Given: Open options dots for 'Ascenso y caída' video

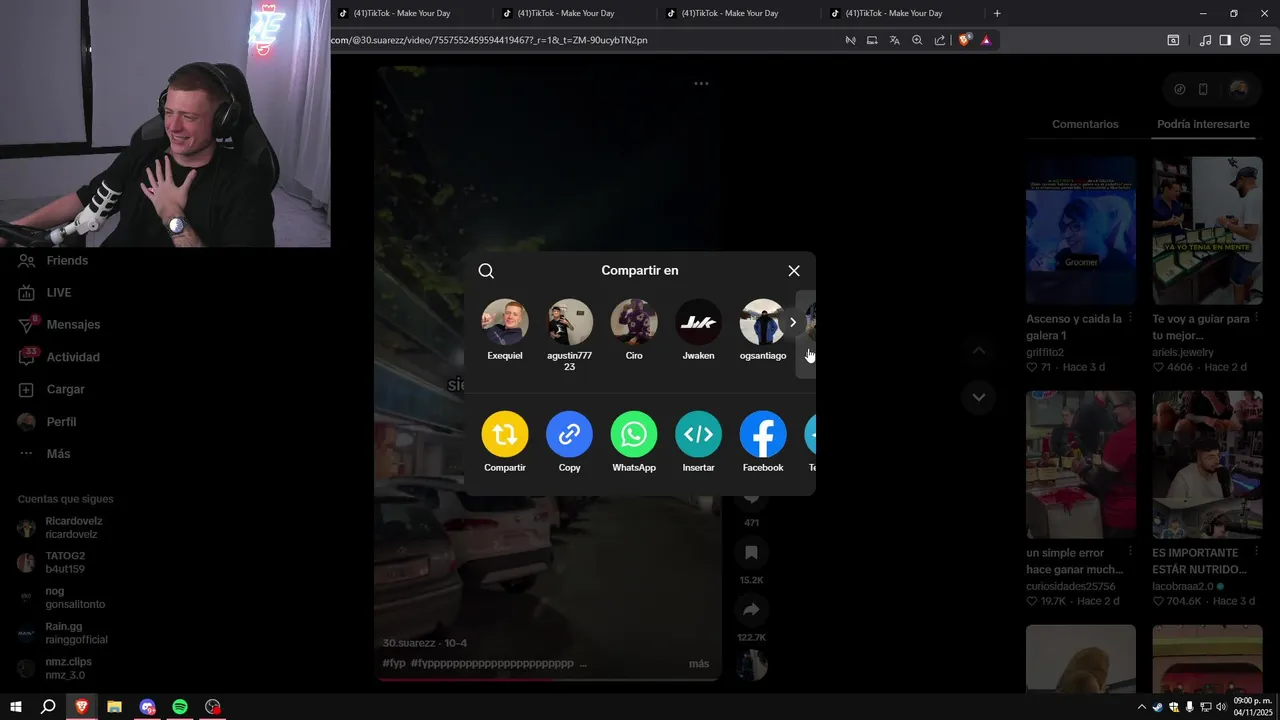Looking at the screenshot, I should pyautogui.click(x=1131, y=317).
